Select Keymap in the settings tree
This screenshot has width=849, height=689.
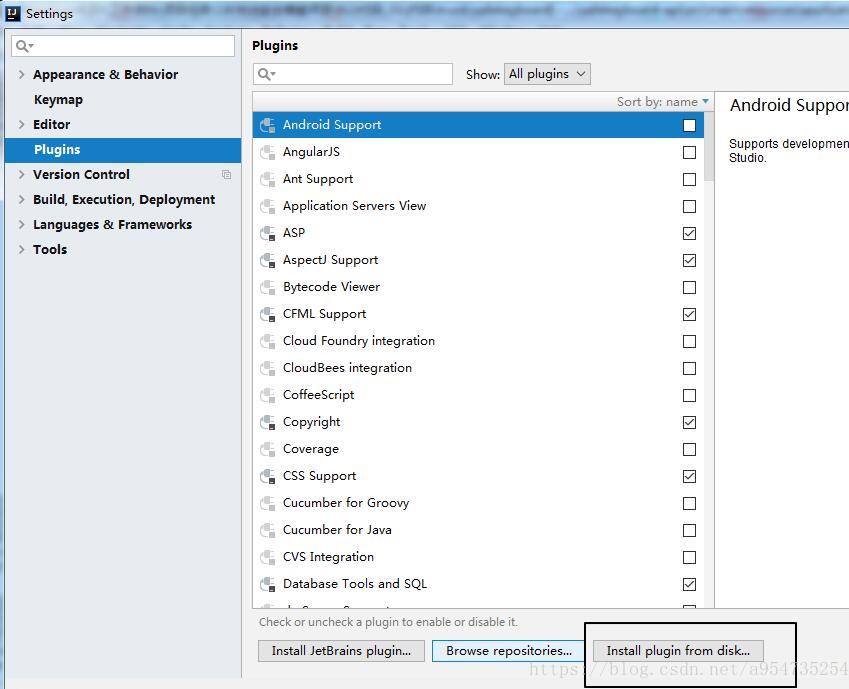coord(58,100)
